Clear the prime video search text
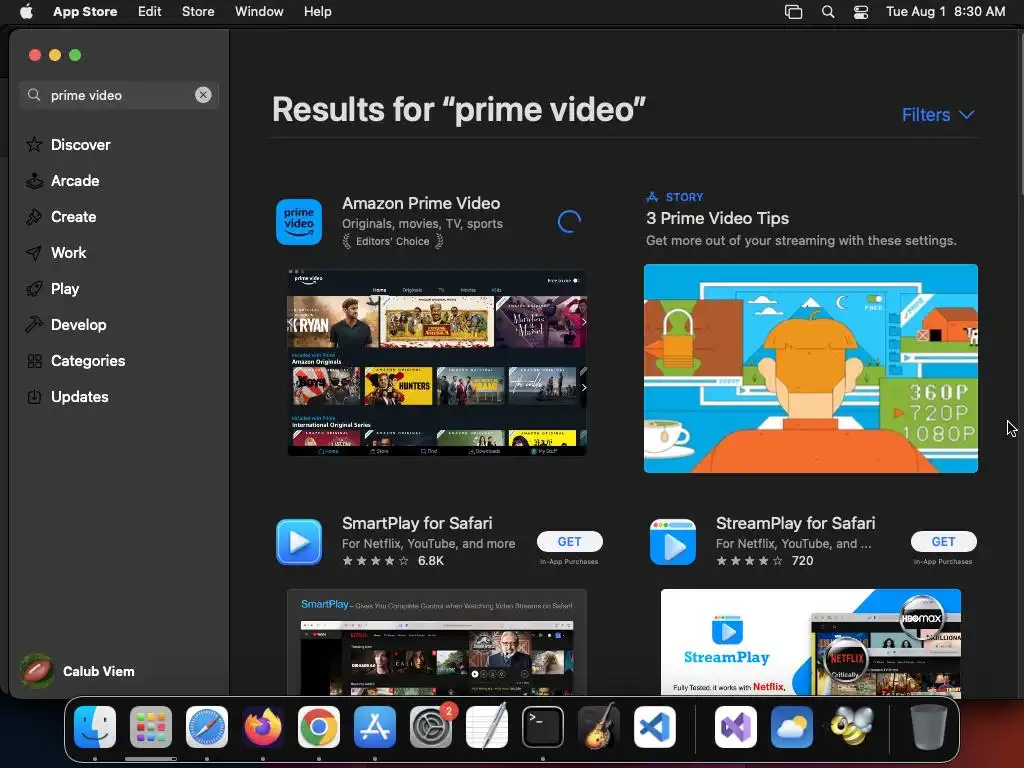 [203, 95]
